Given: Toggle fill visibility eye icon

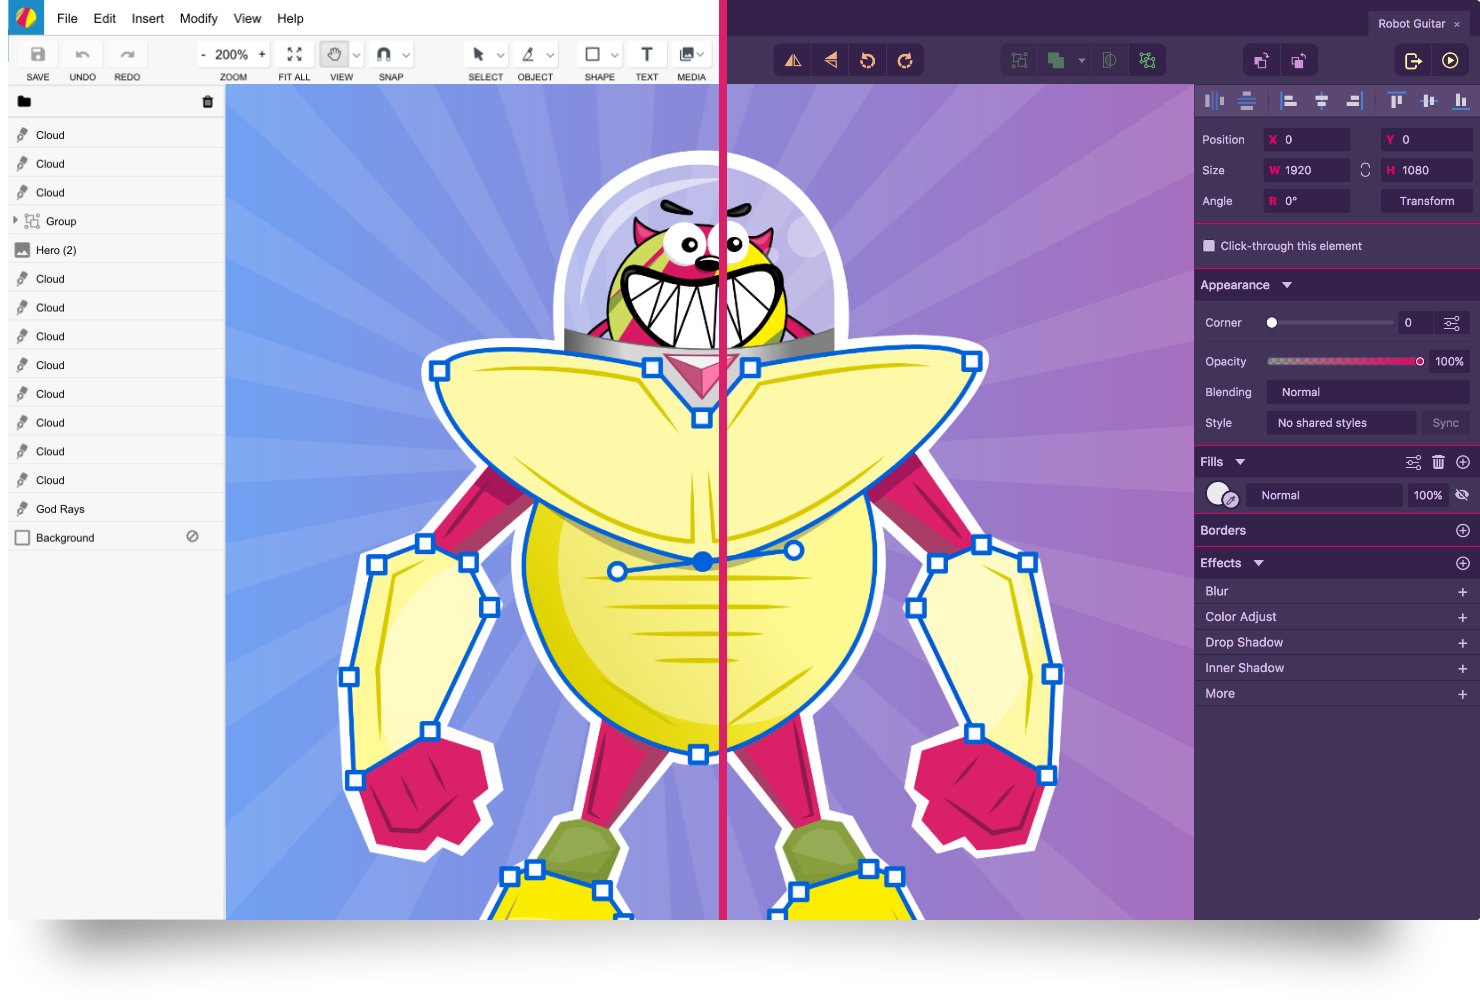Looking at the screenshot, I should coord(1462,495).
